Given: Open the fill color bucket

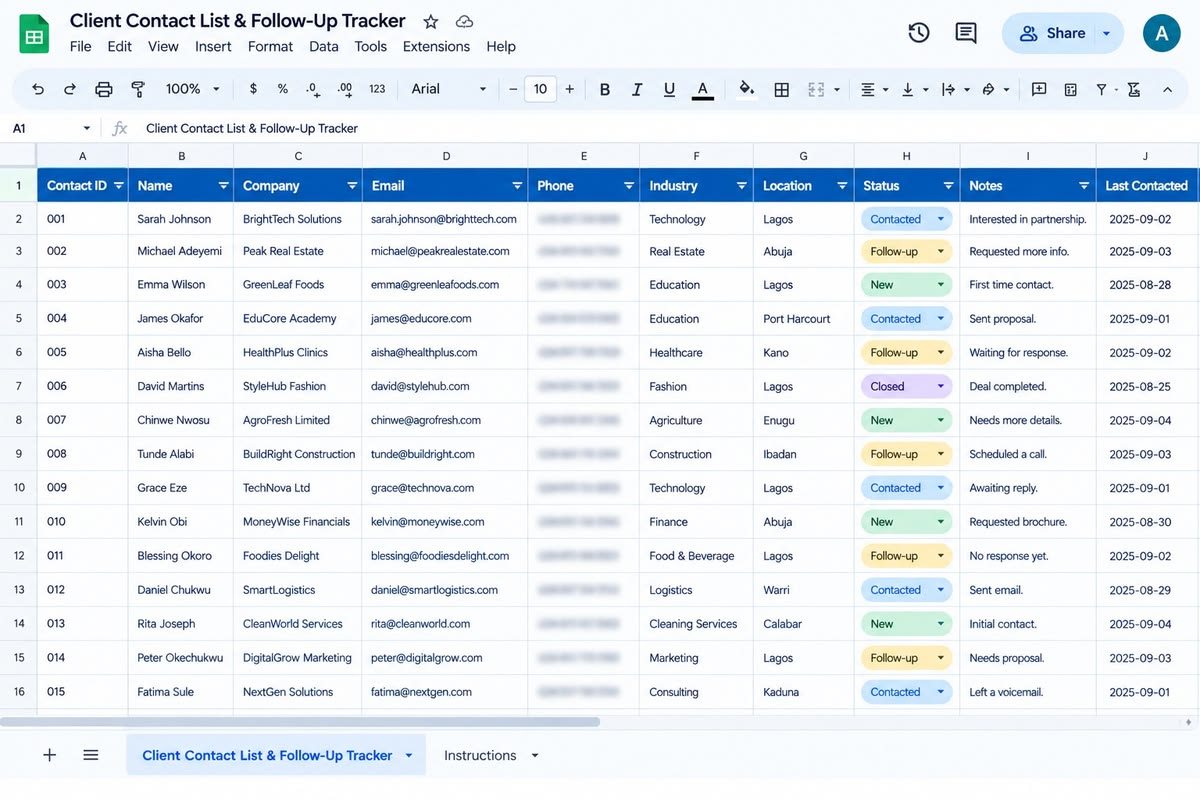Looking at the screenshot, I should 747,89.
